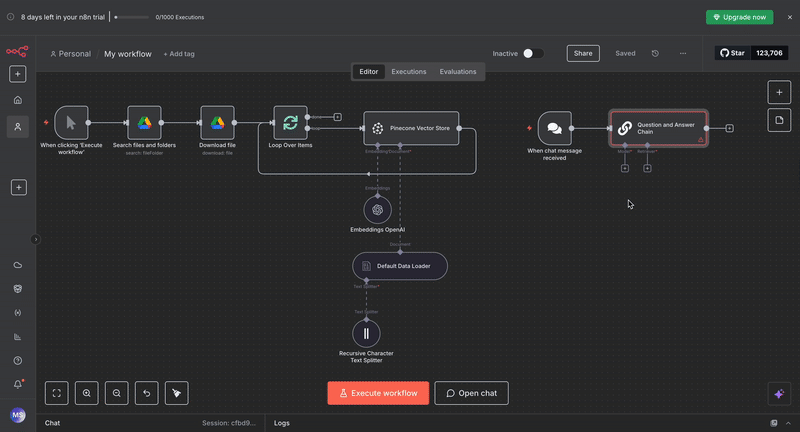The width and height of the screenshot is (800, 432).
Task: Click the 123,706 star count
Action: [769, 53]
